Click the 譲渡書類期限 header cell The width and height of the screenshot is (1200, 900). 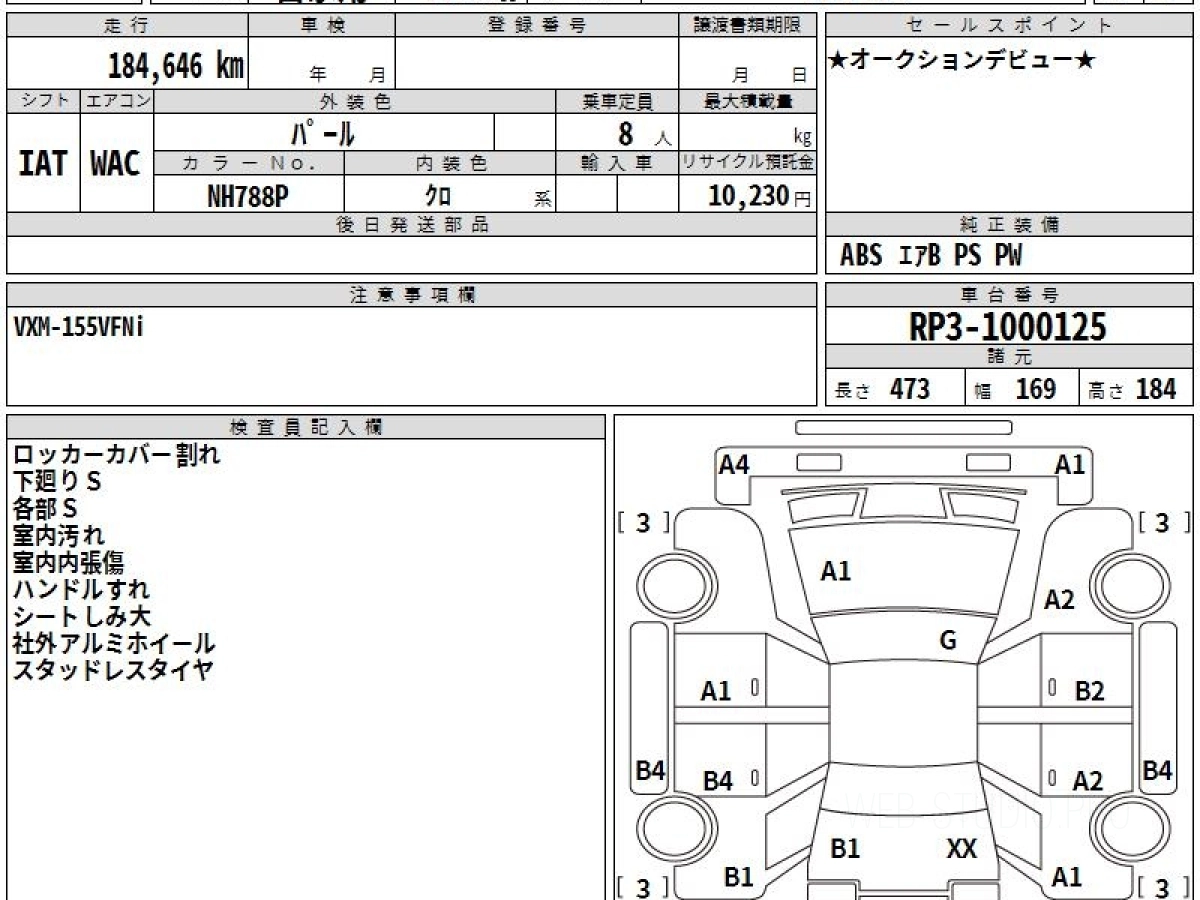[748, 25]
